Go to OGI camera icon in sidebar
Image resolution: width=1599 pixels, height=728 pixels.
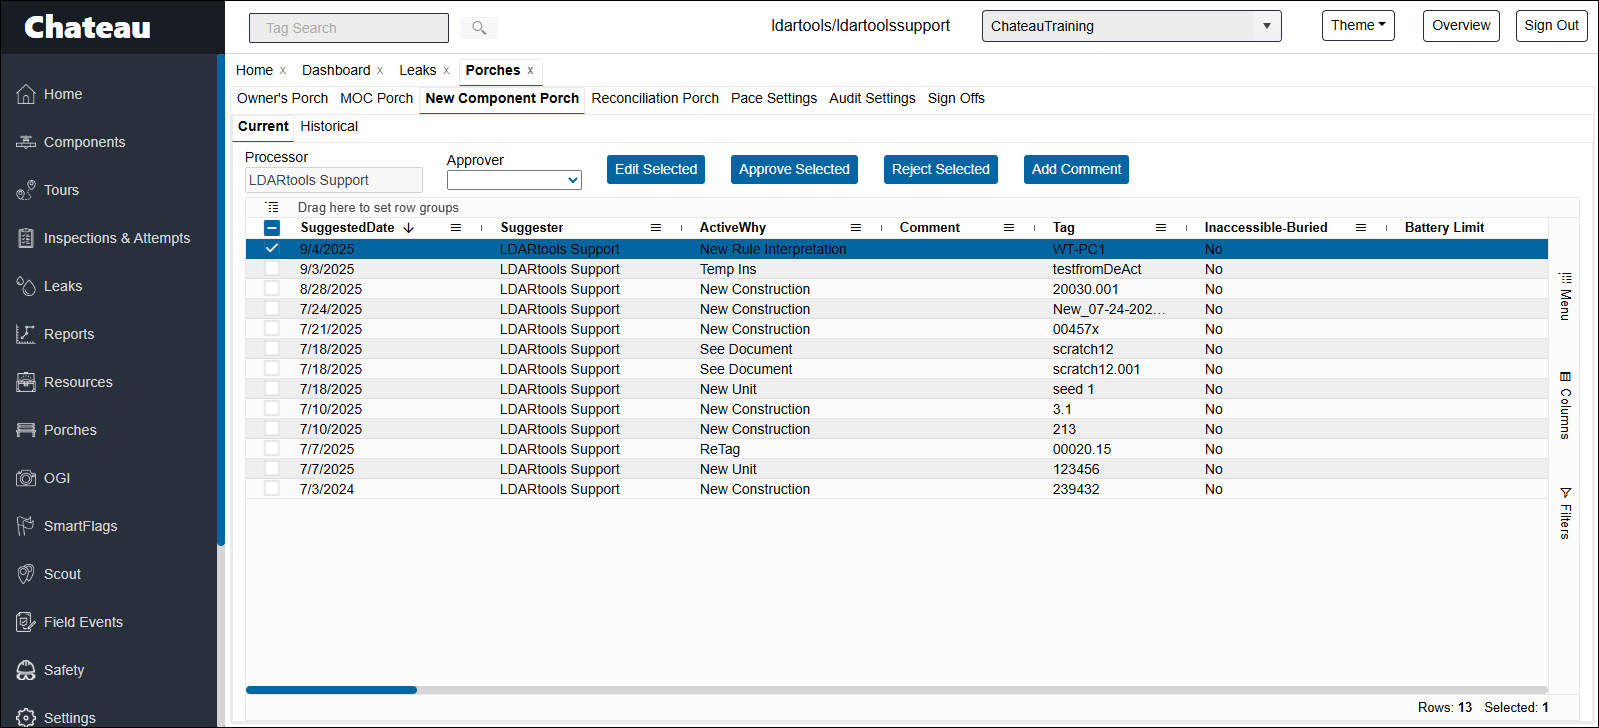pyautogui.click(x=26, y=478)
